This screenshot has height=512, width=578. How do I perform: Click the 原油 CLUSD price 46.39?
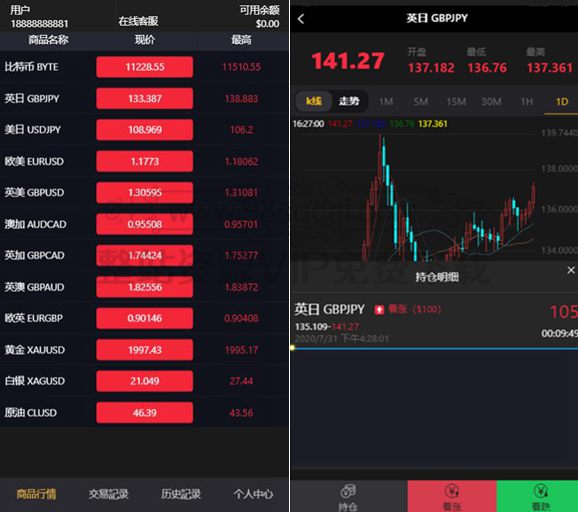[144, 412]
